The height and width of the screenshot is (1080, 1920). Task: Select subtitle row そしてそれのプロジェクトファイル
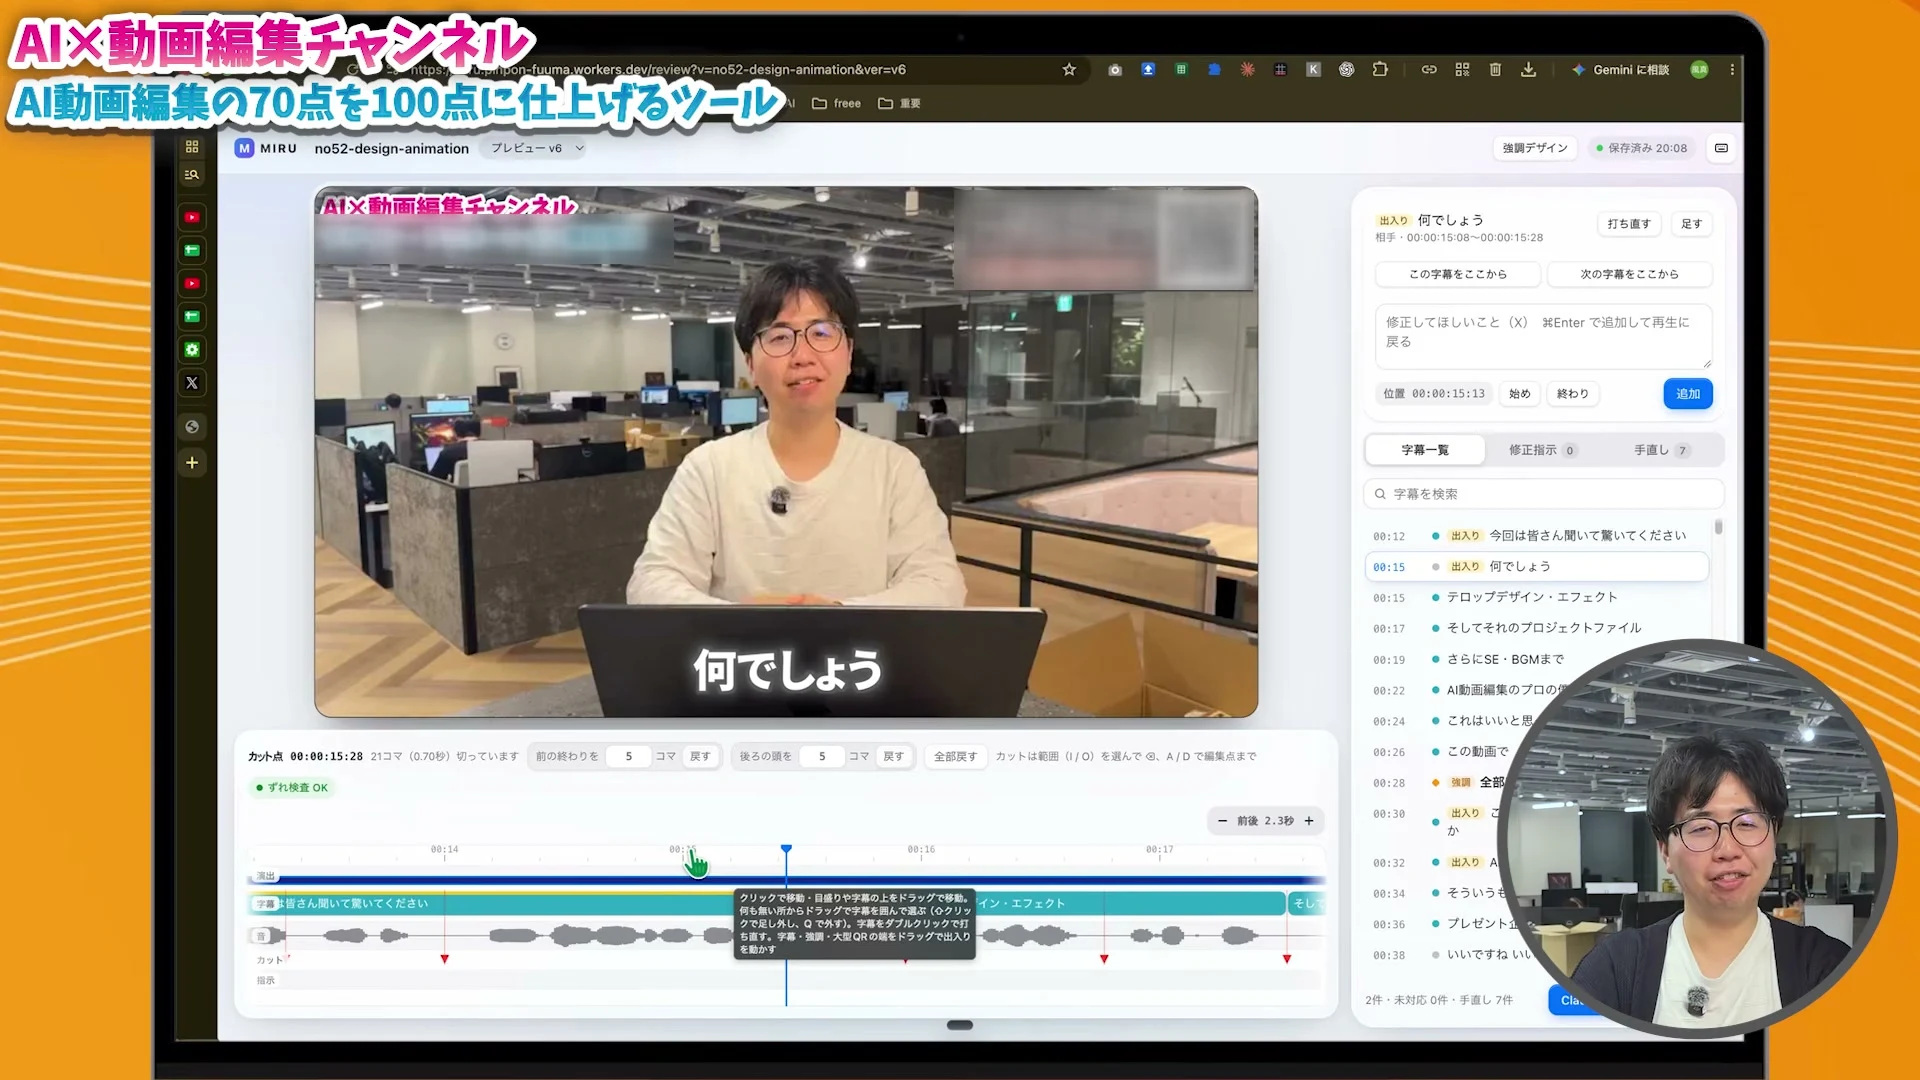coord(1537,628)
